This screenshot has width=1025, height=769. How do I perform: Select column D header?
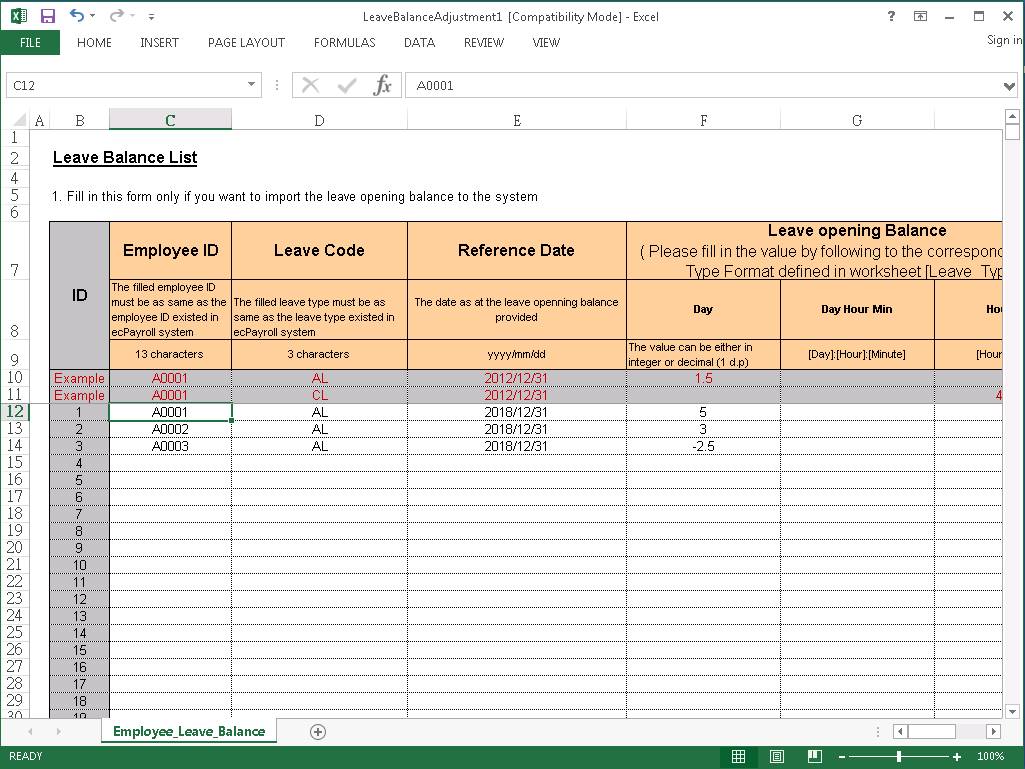click(x=319, y=120)
